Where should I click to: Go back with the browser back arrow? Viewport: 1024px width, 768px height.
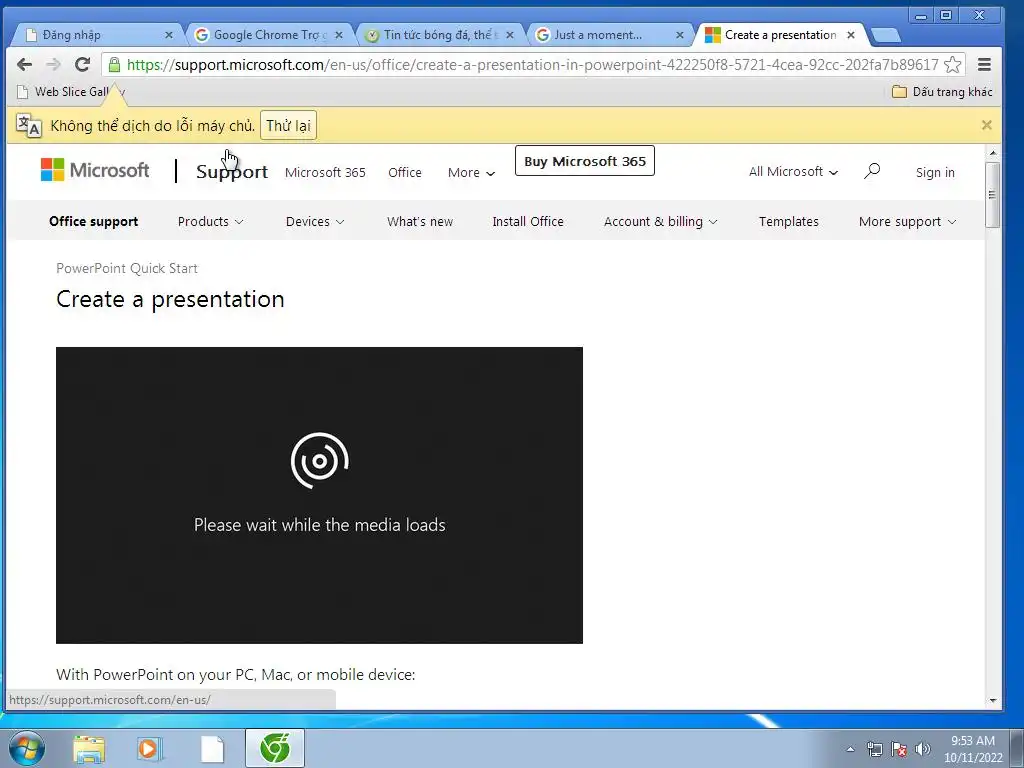25,64
